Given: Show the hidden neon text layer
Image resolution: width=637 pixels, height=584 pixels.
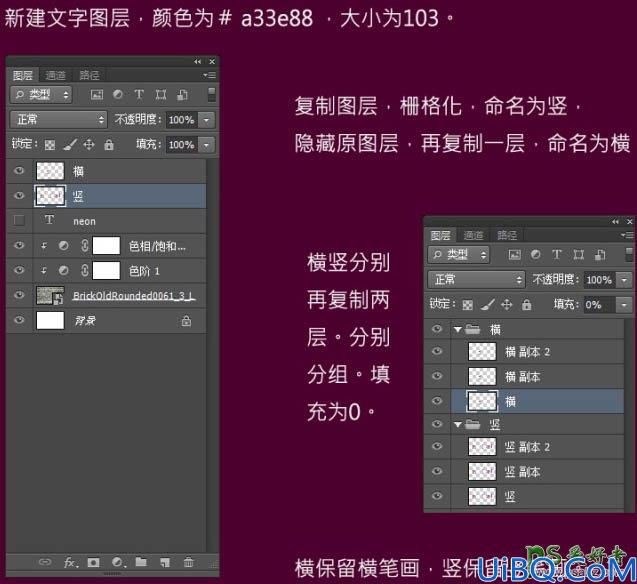Looking at the screenshot, I should pos(19,221).
